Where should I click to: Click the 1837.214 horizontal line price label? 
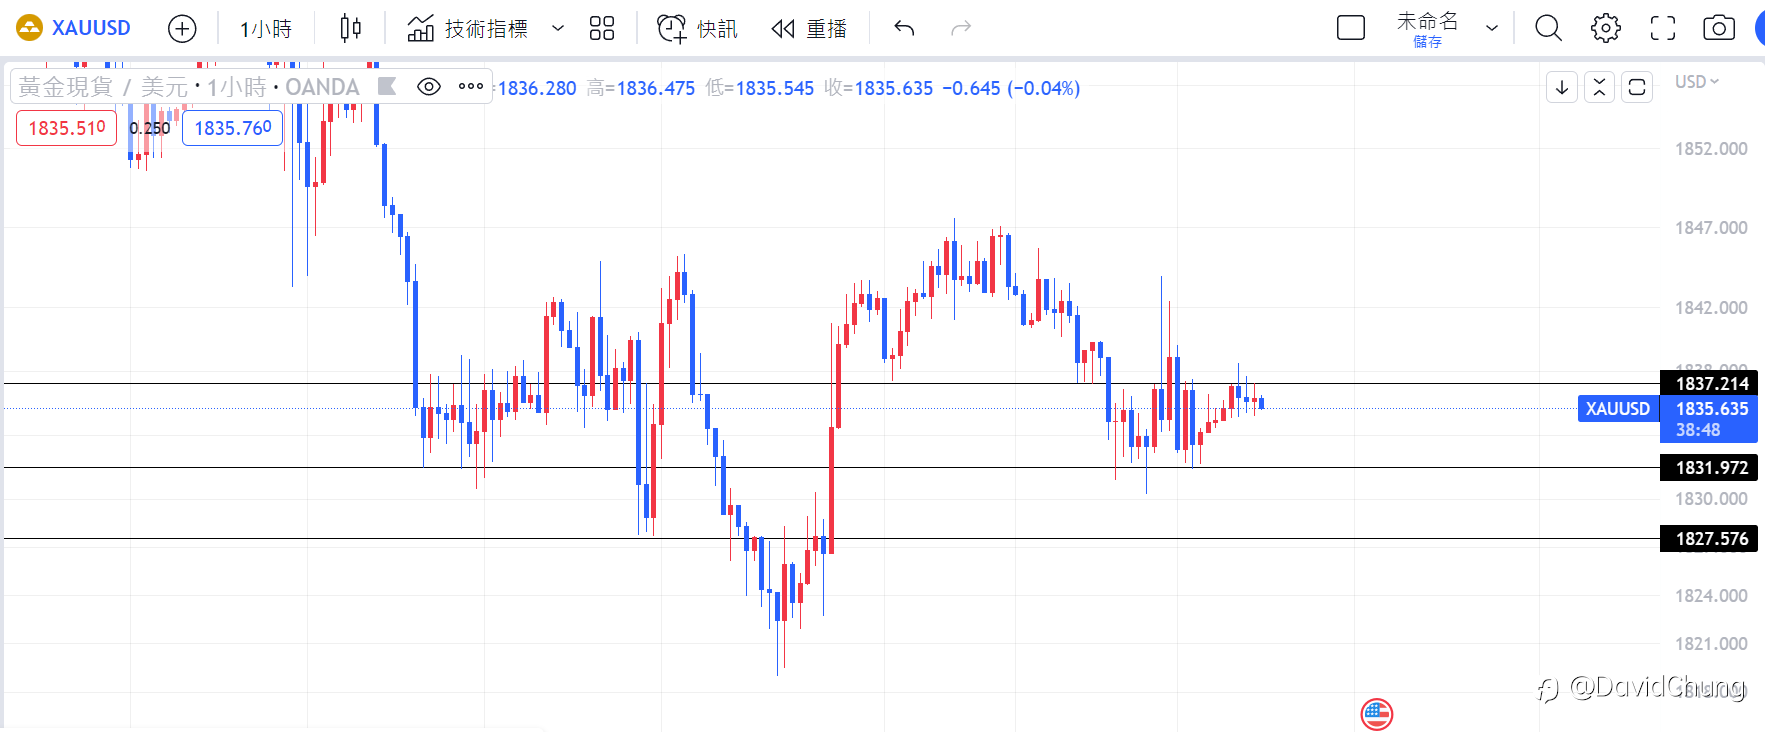(x=1711, y=384)
